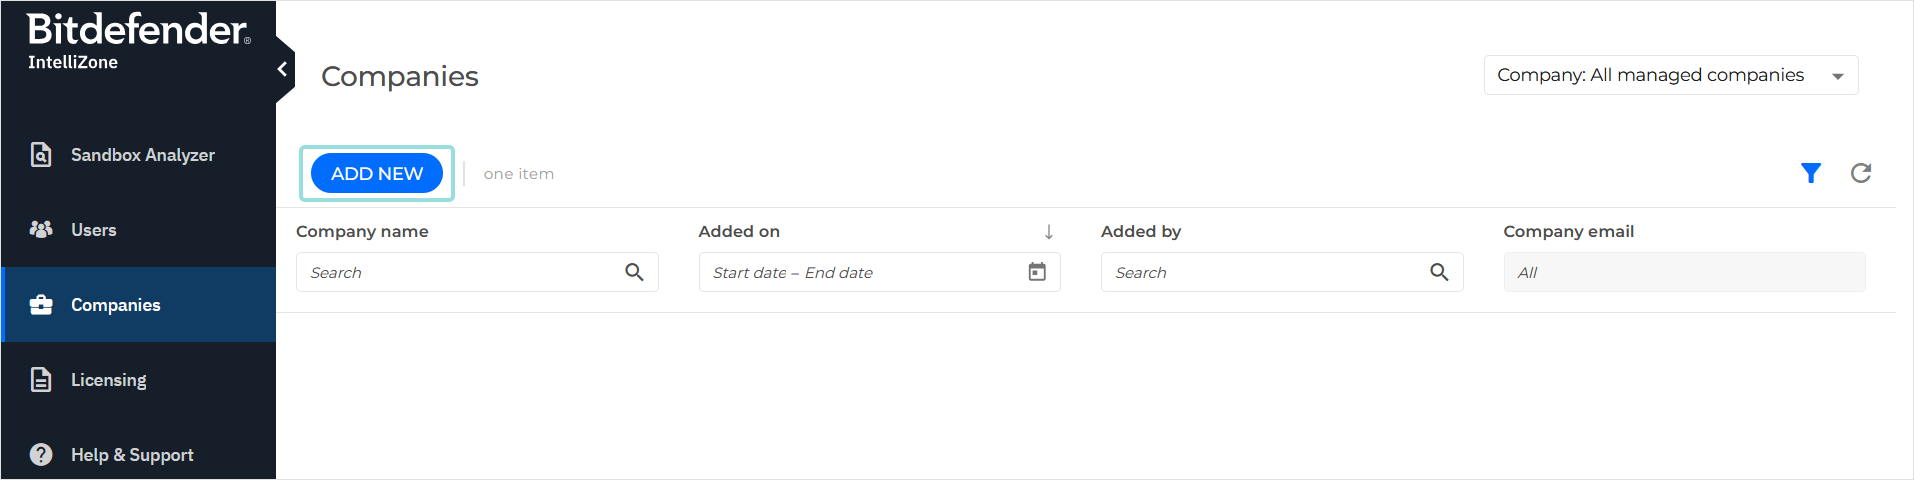Open the Users menu item

(x=94, y=230)
